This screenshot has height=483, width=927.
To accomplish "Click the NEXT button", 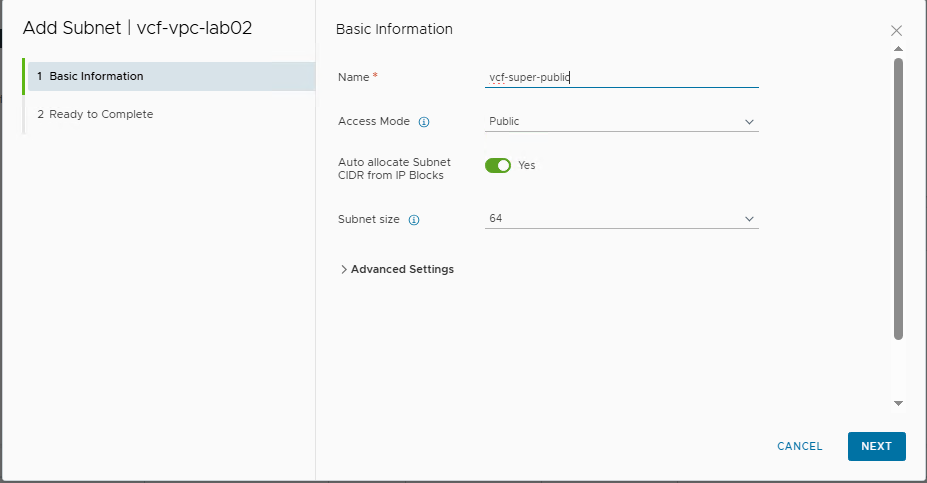I will [x=876, y=446].
